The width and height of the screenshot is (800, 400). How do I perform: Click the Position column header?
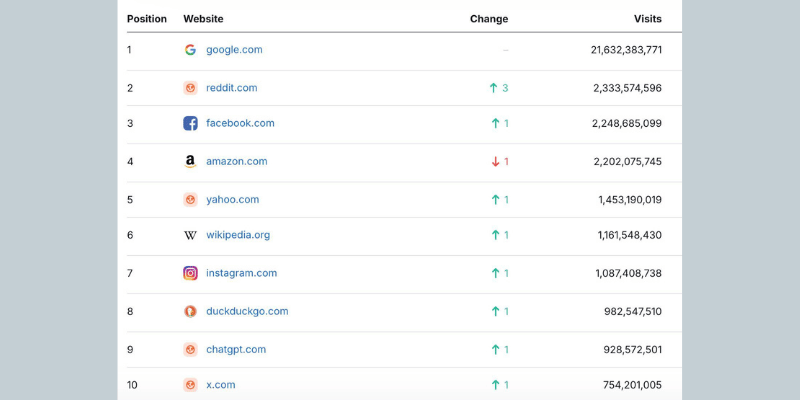pyautogui.click(x=147, y=19)
